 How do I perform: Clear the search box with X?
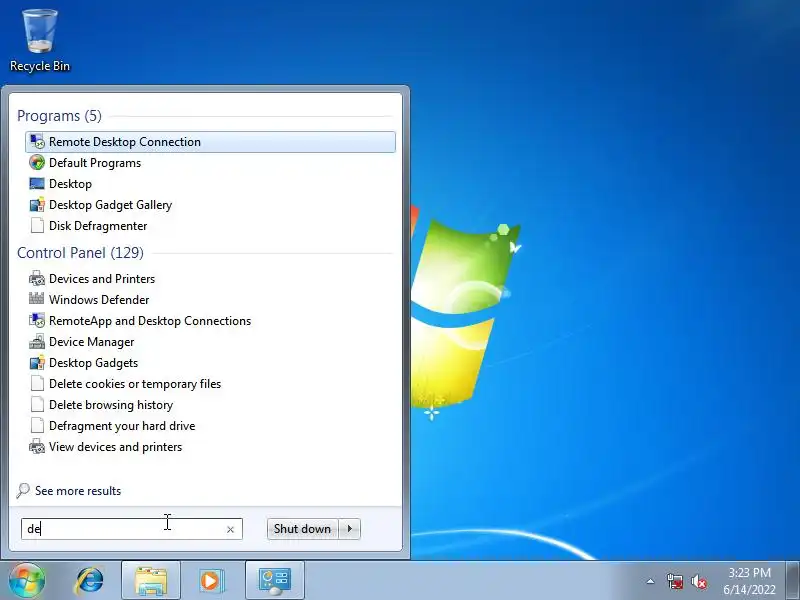click(231, 530)
